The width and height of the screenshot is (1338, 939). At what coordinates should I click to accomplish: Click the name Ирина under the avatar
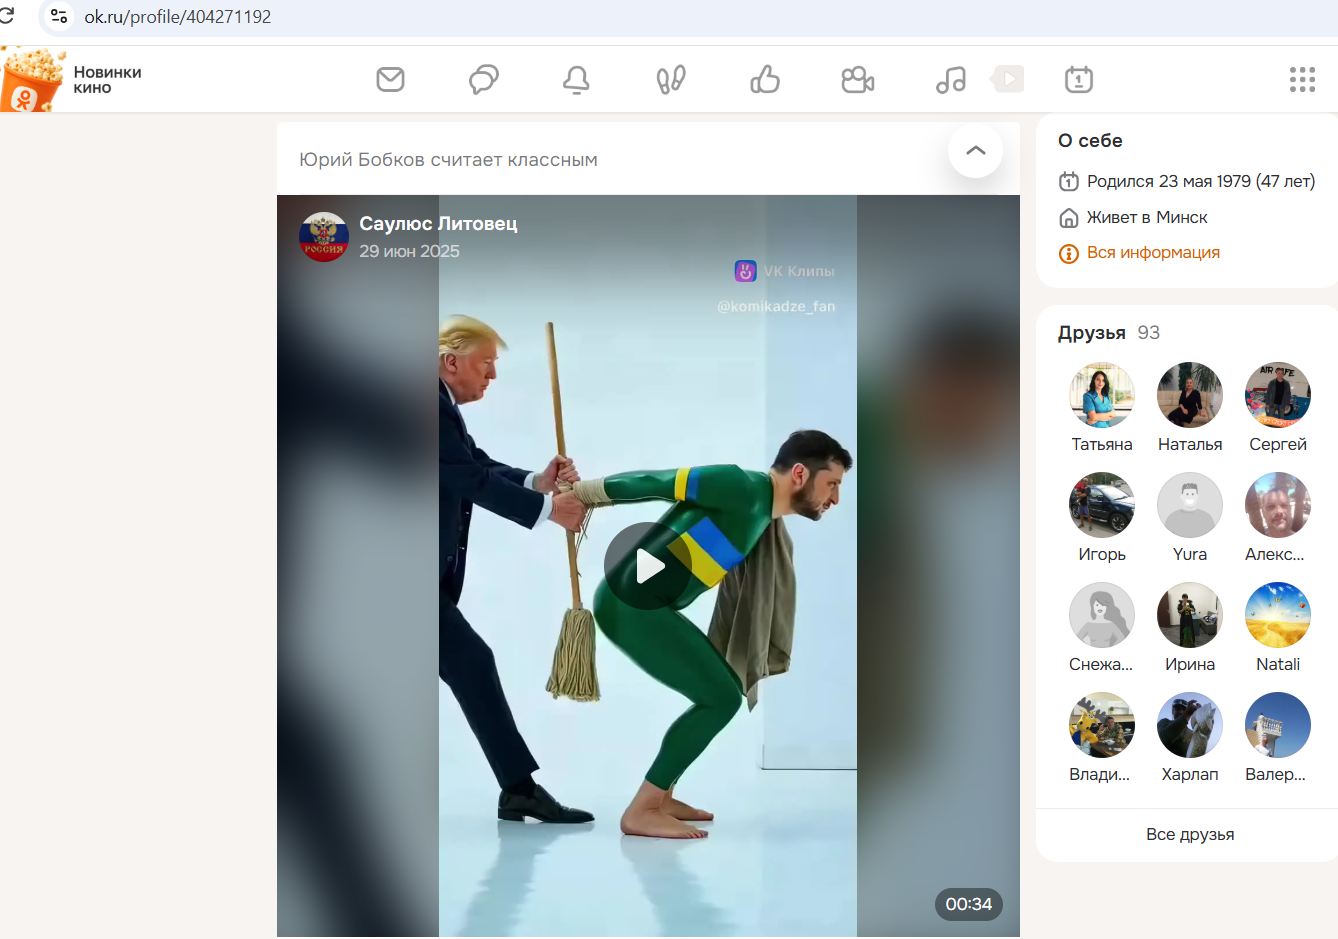pyautogui.click(x=1190, y=664)
